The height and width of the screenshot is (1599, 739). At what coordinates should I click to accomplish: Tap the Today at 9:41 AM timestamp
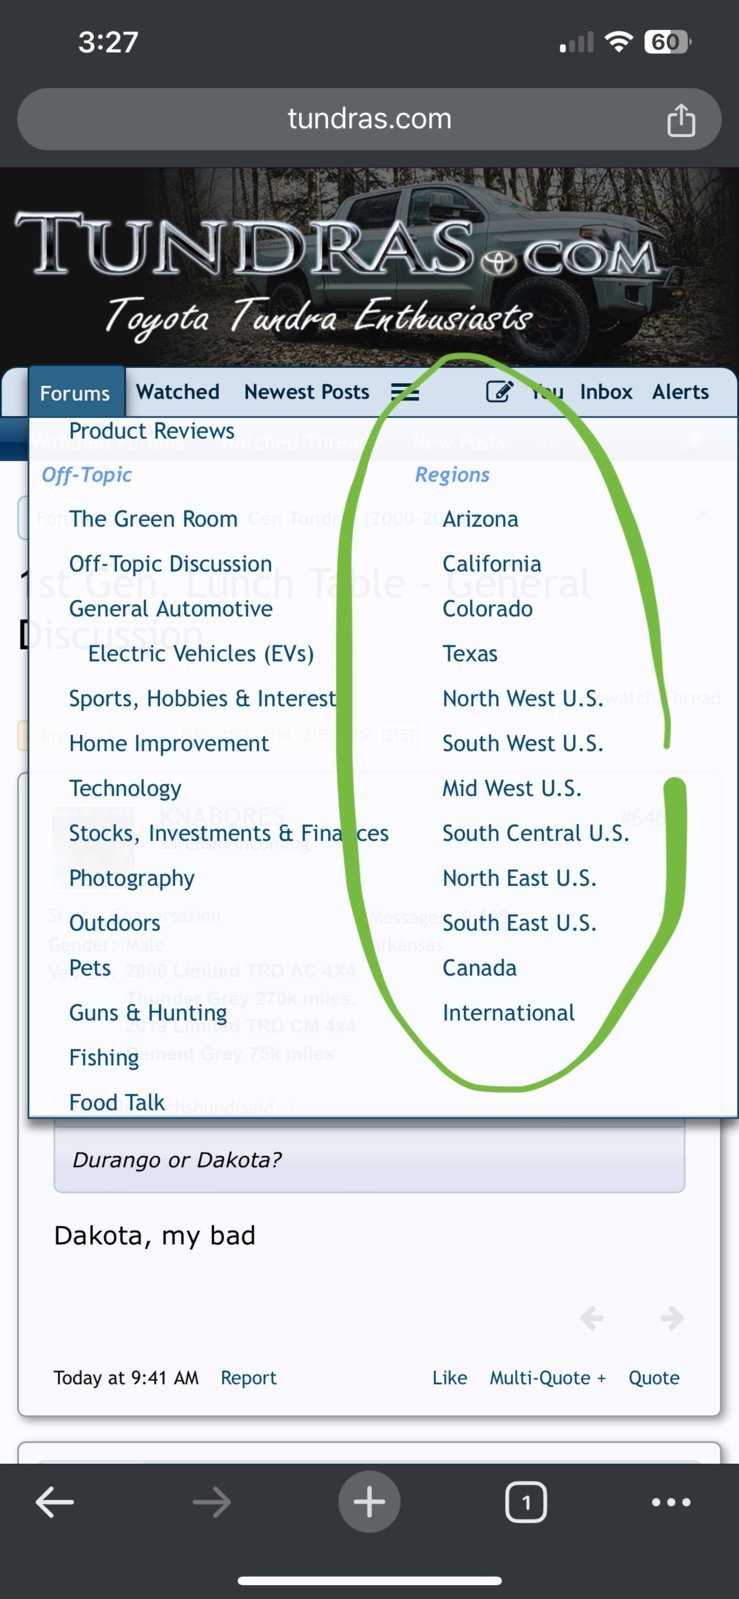pyautogui.click(x=126, y=1378)
